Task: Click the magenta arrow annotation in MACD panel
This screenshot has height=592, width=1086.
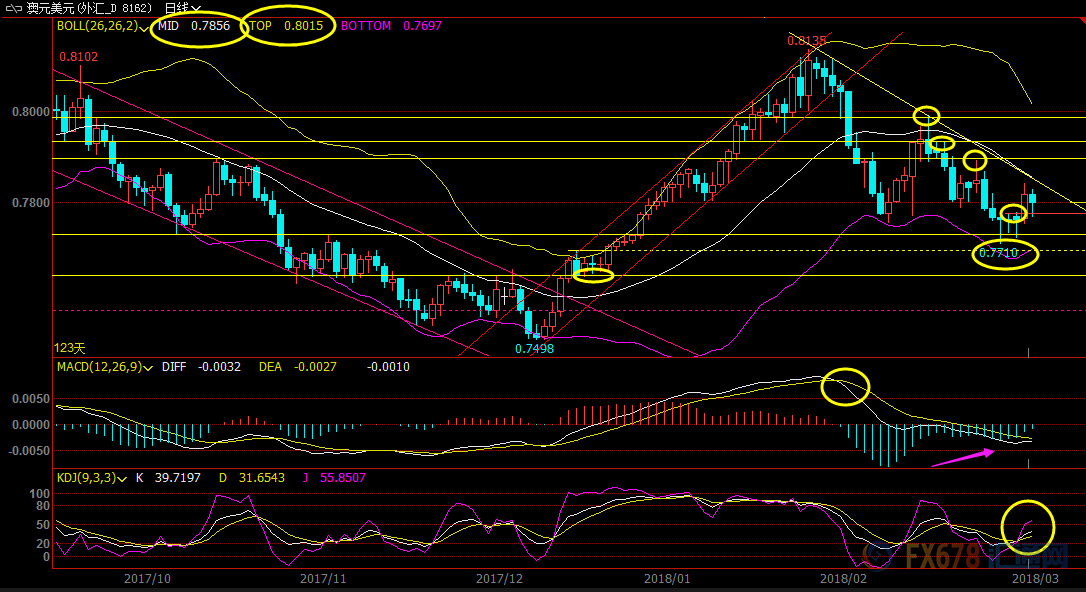Action: tap(962, 457)
